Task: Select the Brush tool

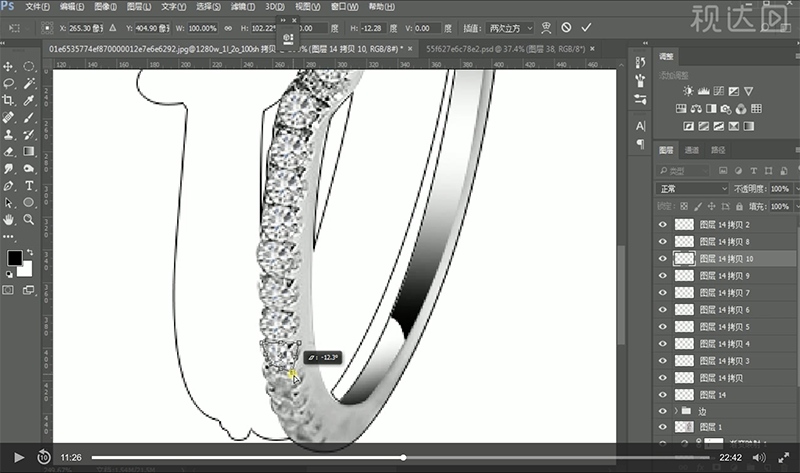Action: 29,117
